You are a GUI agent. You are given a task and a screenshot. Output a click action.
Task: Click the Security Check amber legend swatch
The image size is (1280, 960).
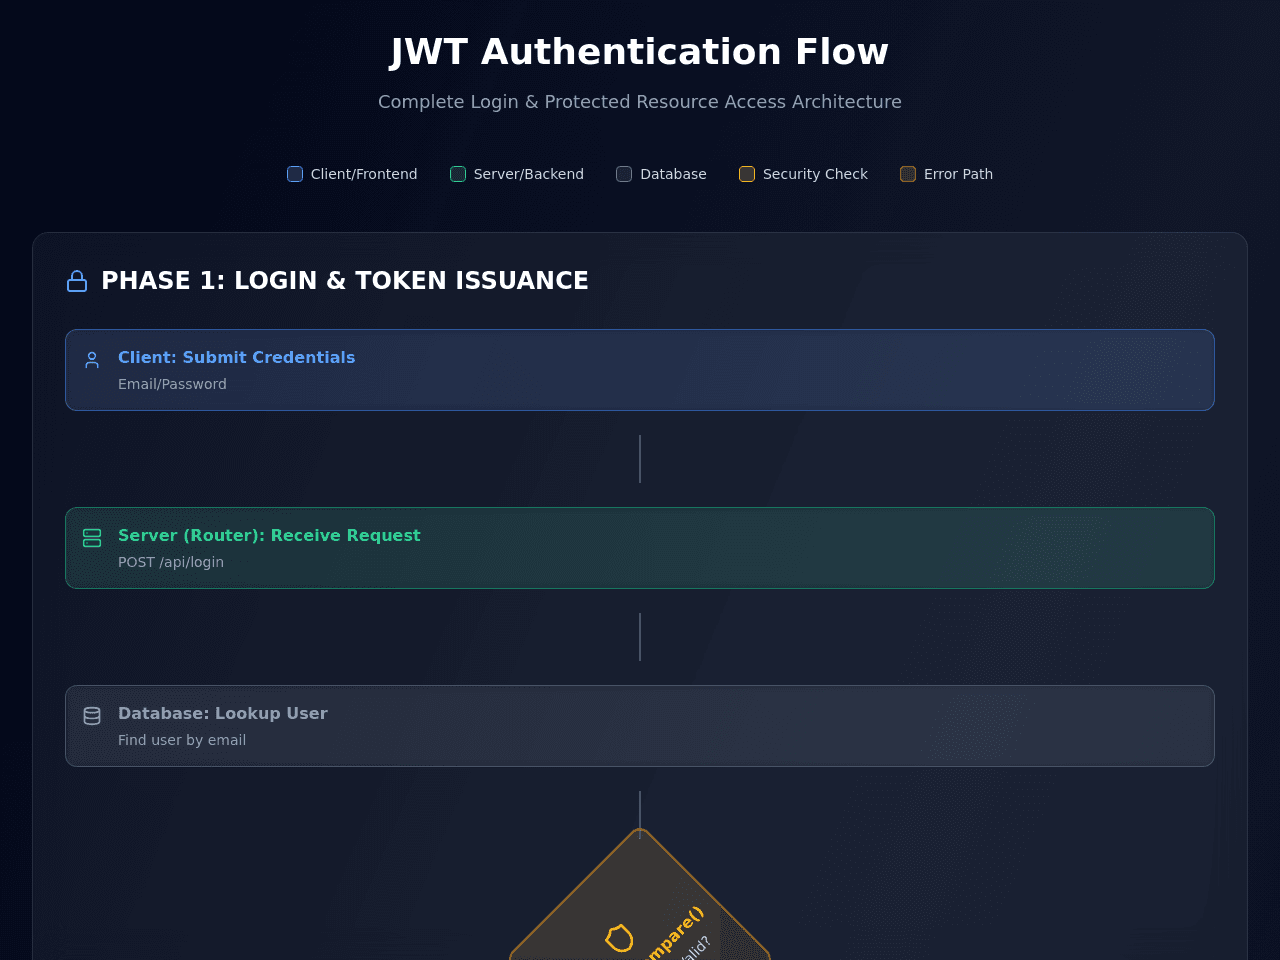[747, 174]
